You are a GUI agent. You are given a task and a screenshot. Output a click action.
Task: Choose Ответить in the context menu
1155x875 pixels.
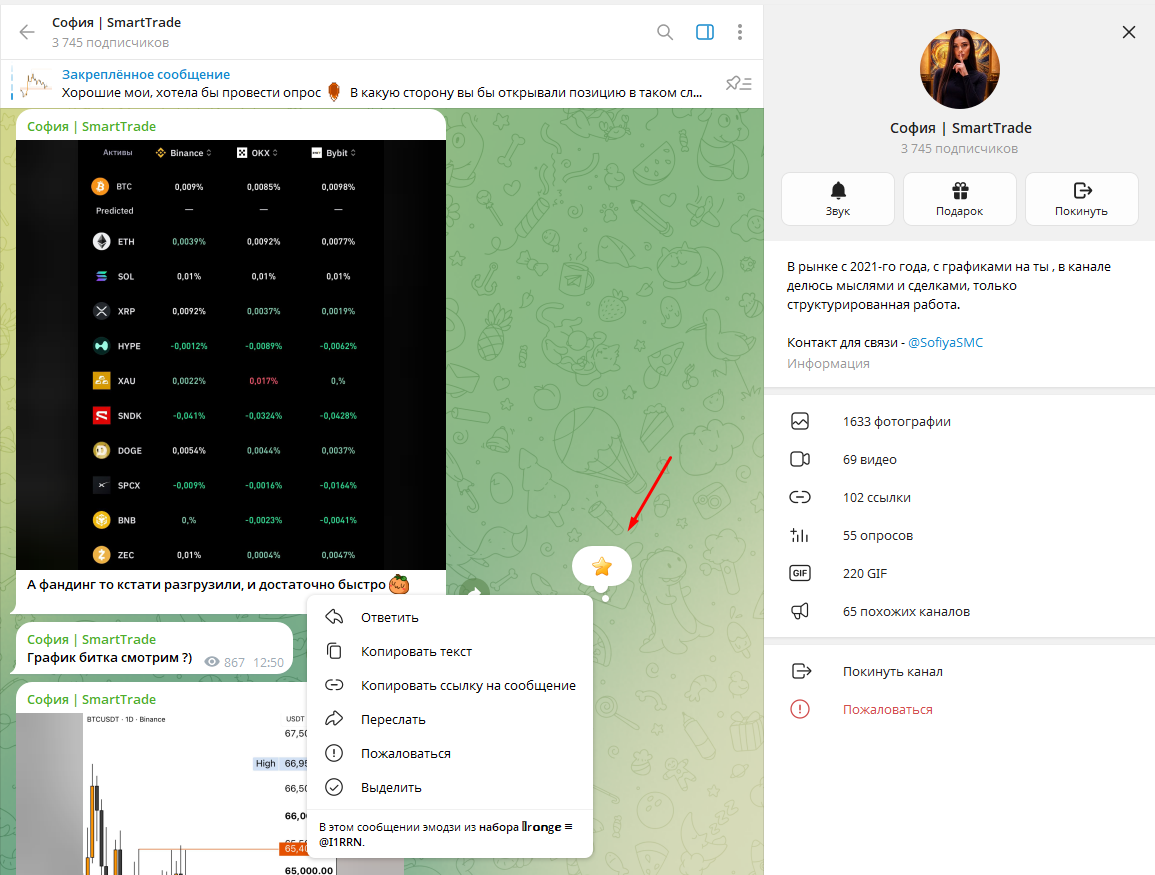click(x=449, y=617)
